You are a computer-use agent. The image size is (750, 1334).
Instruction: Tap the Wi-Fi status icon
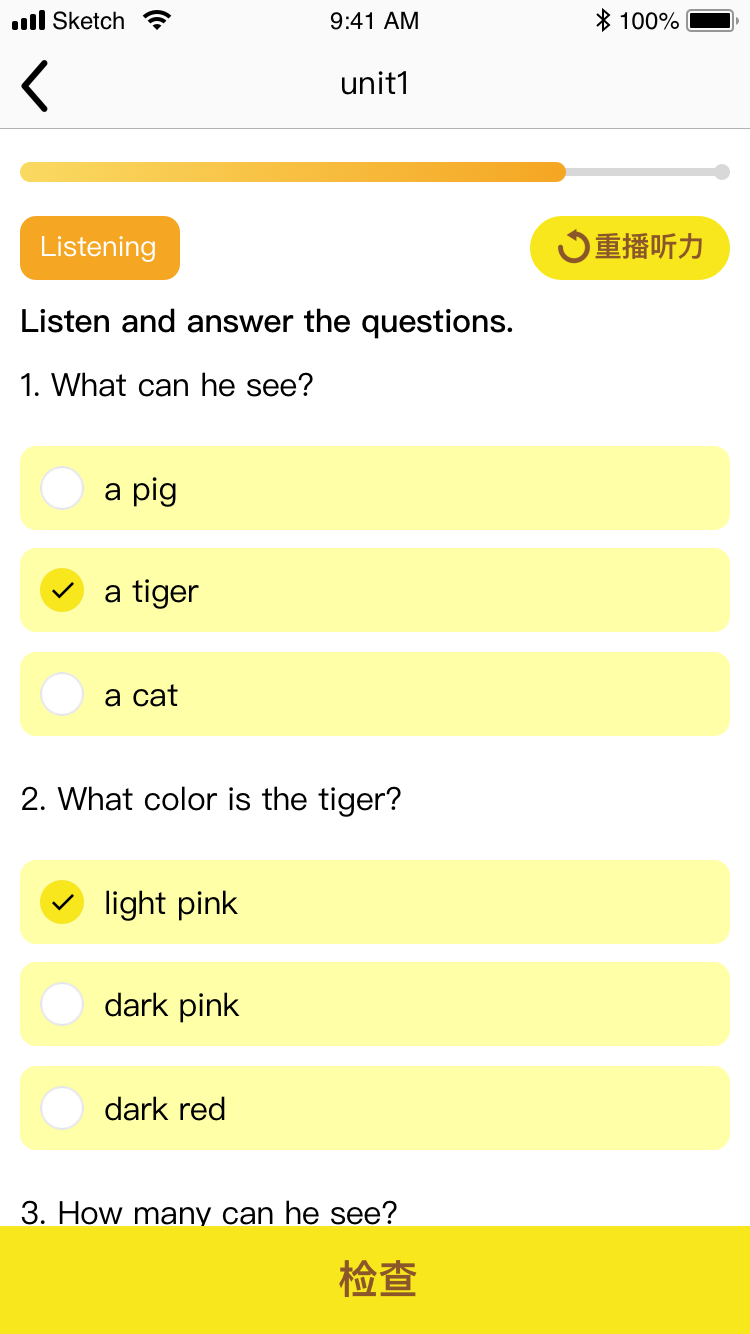156,20
